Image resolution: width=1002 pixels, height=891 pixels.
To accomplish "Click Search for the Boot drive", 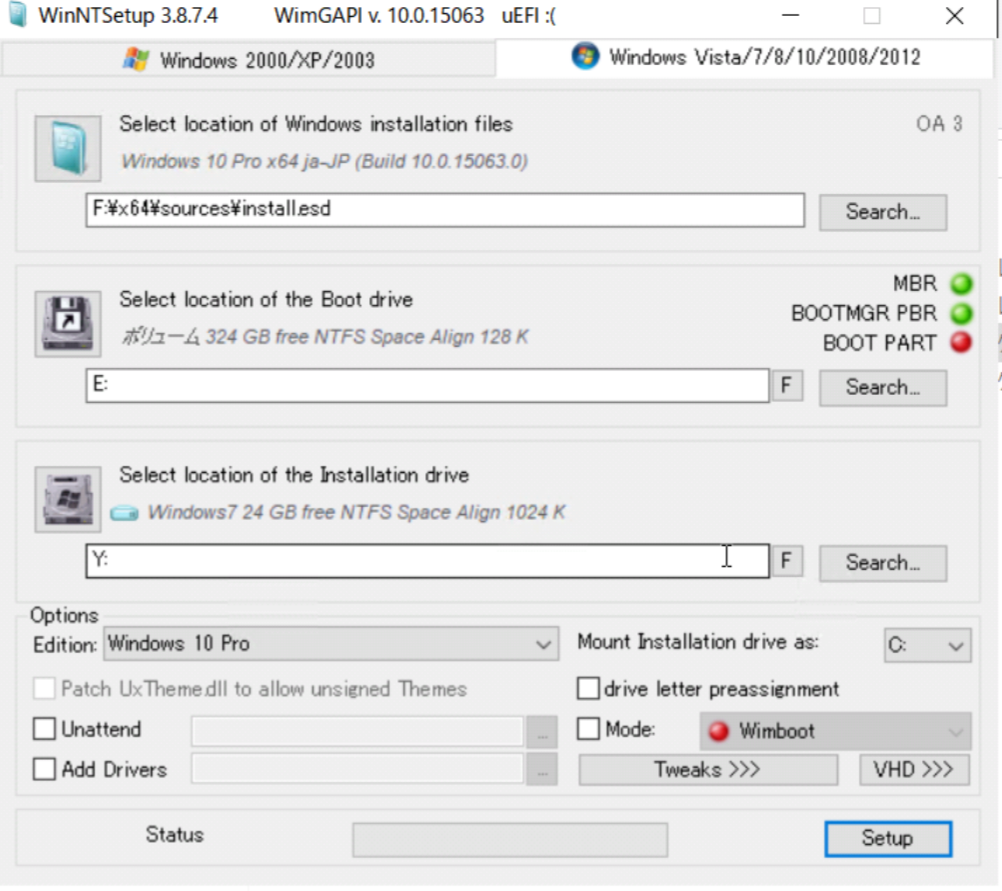I will pyautogui.click(x=883, y=387).
